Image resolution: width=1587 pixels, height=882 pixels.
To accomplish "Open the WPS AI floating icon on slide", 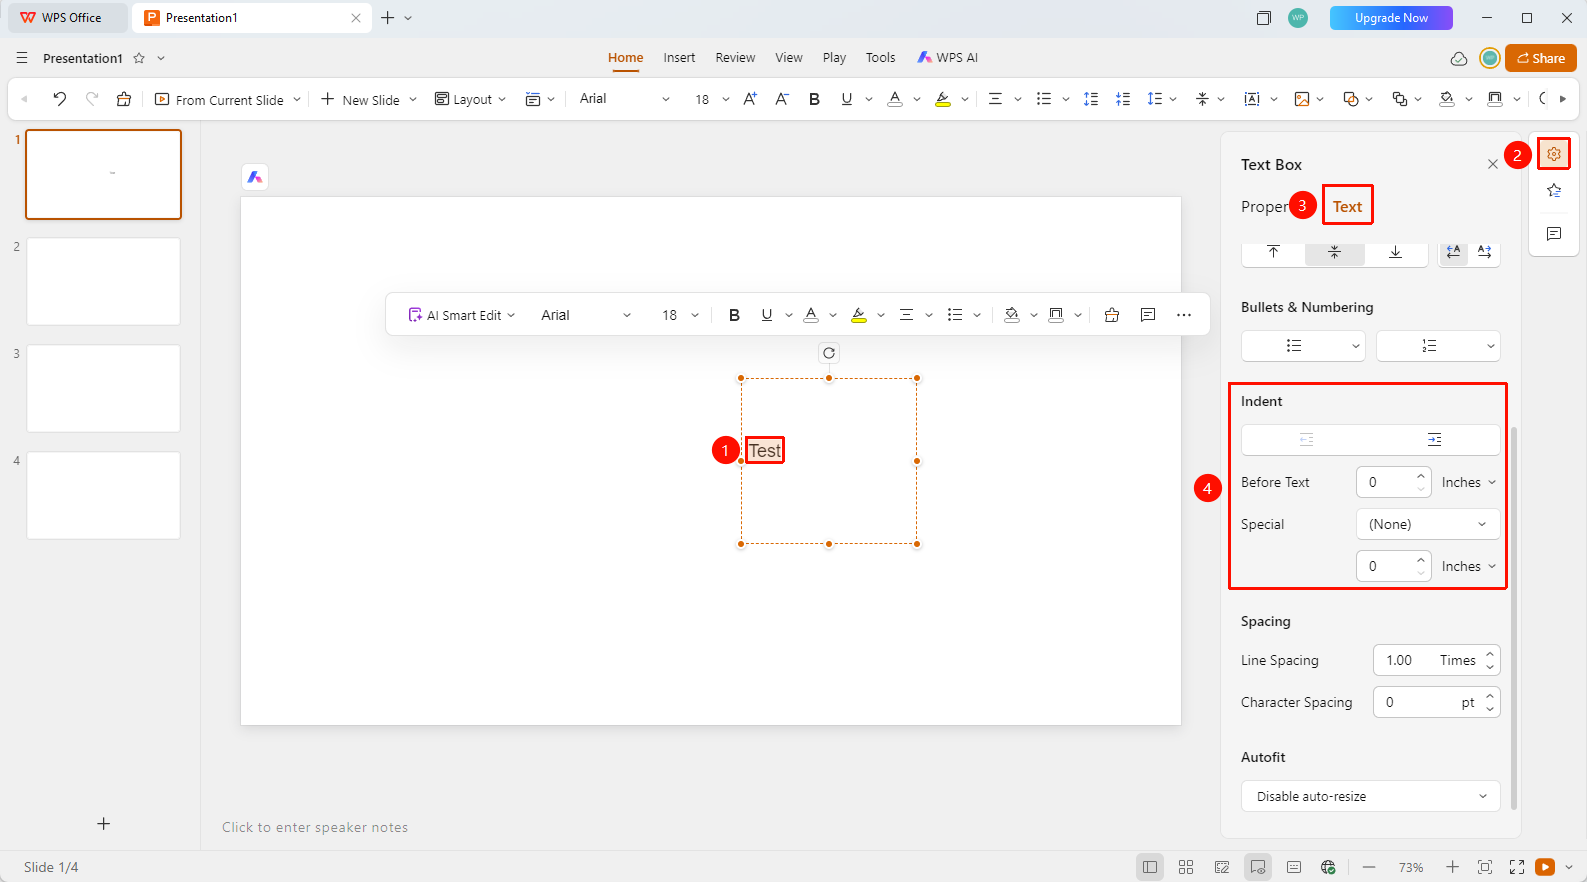I will [x=255, y=177].
